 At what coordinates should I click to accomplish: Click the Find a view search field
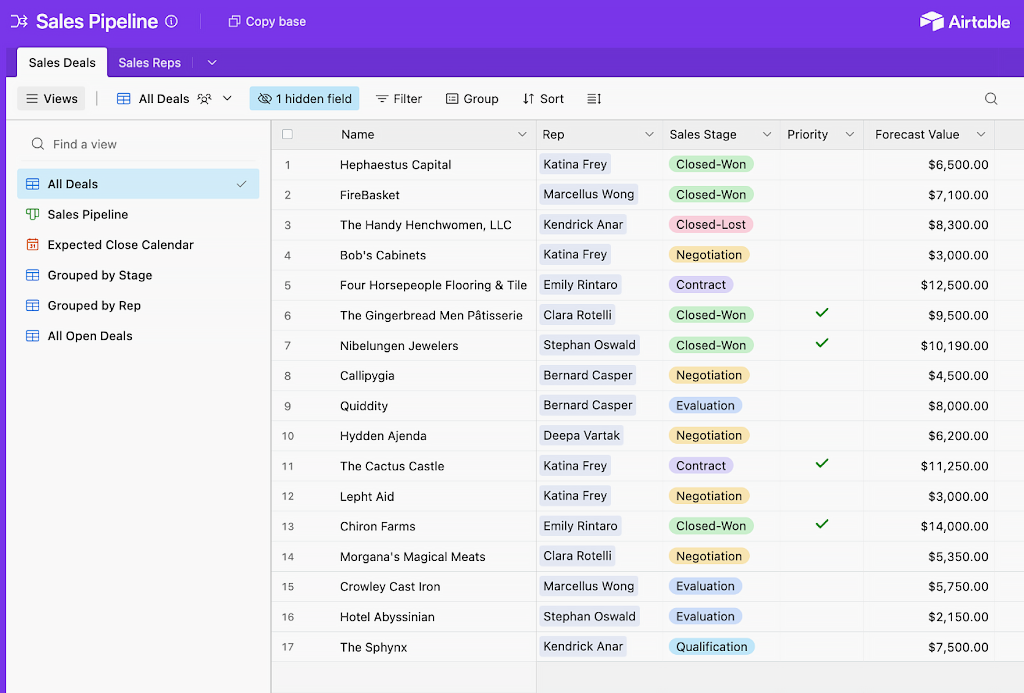pos(138,144)
